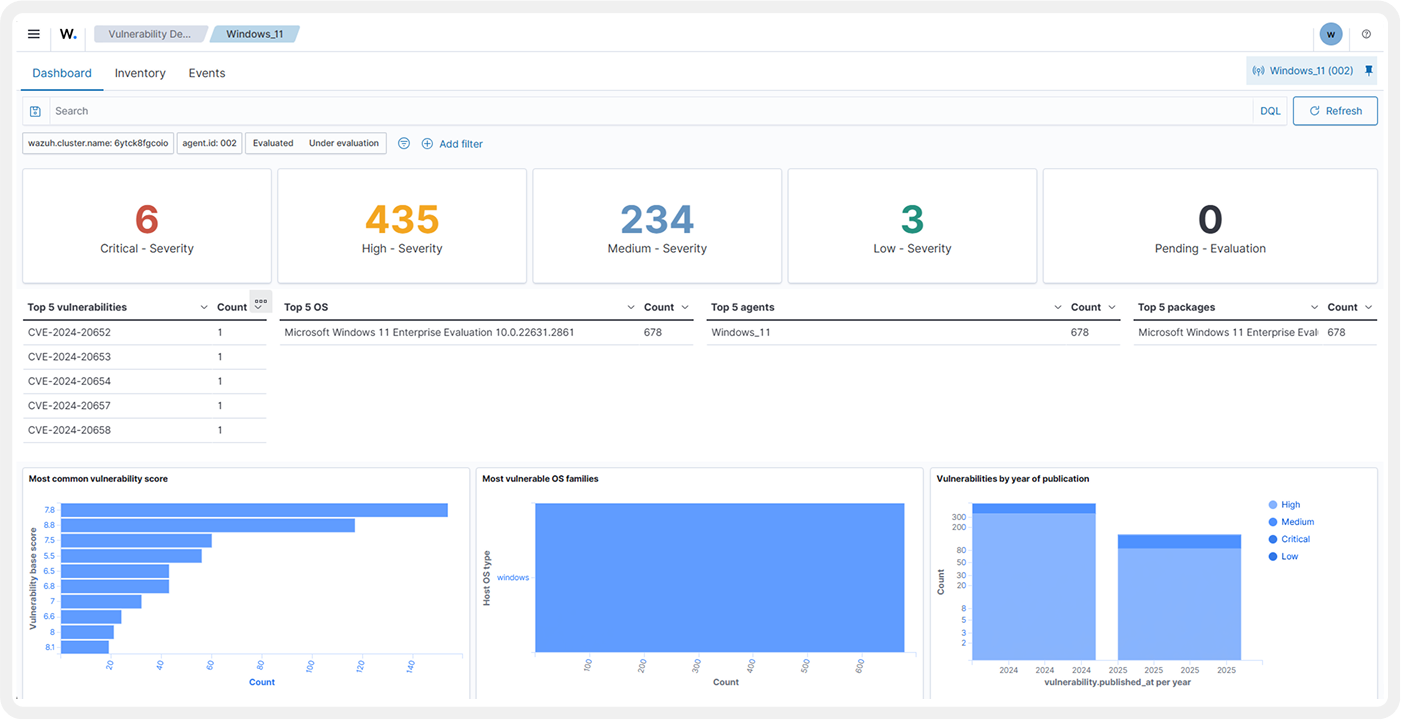
Task: Click the Medium legend color dot
Action: coord(1273,522)
